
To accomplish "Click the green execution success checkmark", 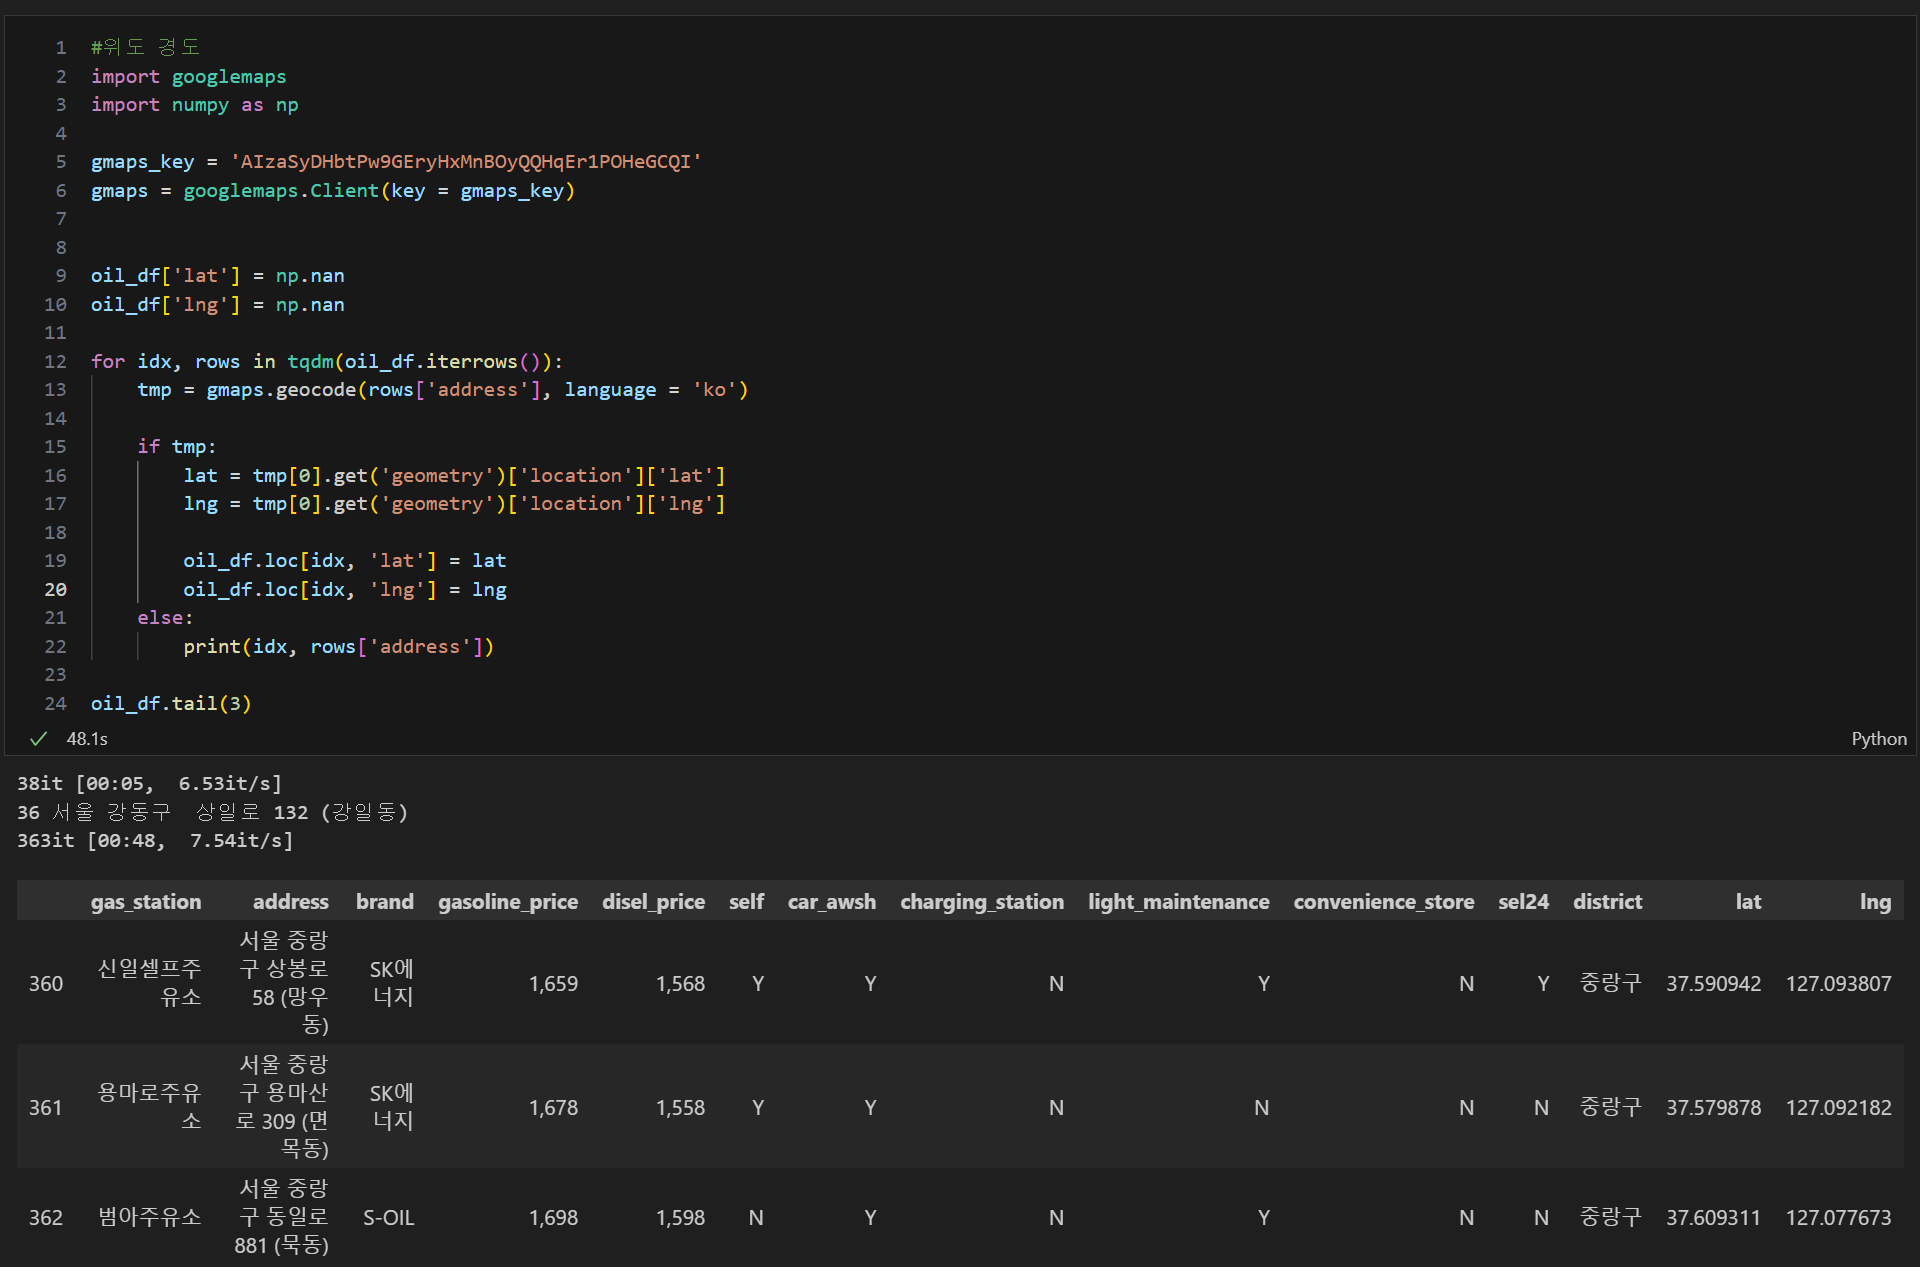I will [39, 739].
